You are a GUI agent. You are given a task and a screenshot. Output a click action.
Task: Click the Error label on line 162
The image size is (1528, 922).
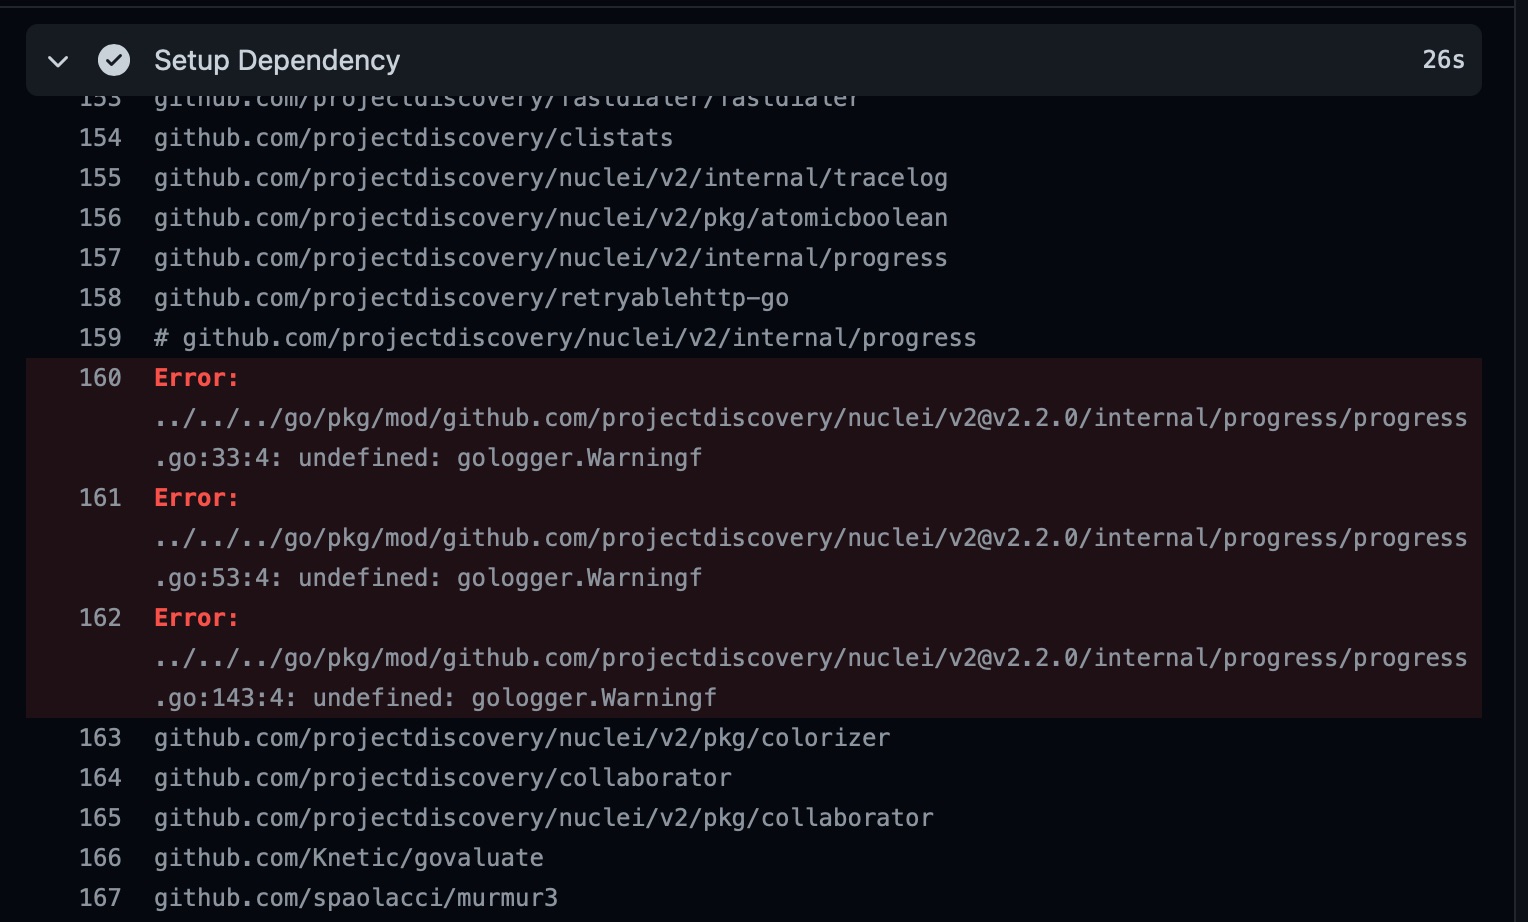tap(195, 617)
